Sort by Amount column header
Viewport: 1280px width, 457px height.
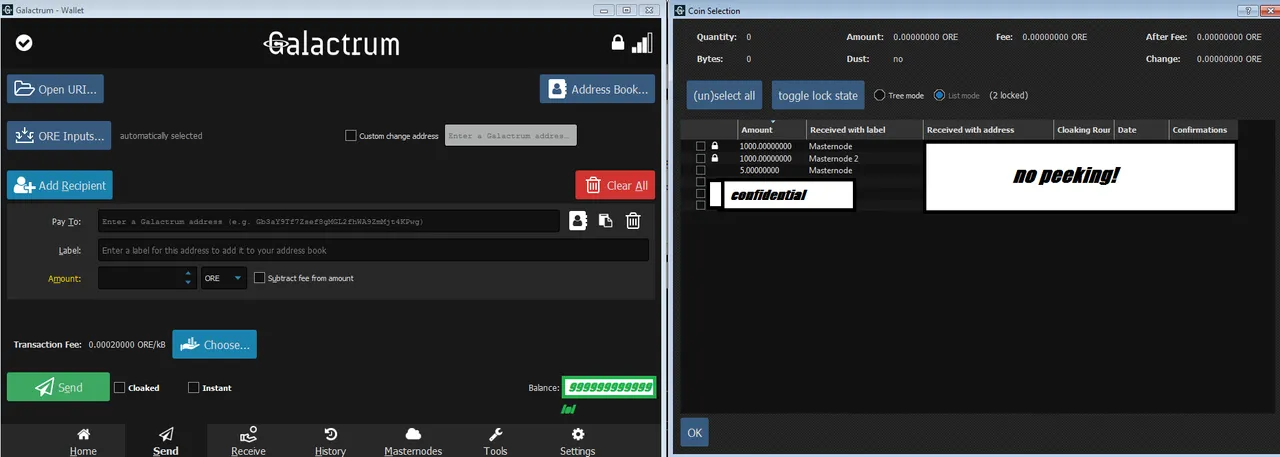[772, 130]
